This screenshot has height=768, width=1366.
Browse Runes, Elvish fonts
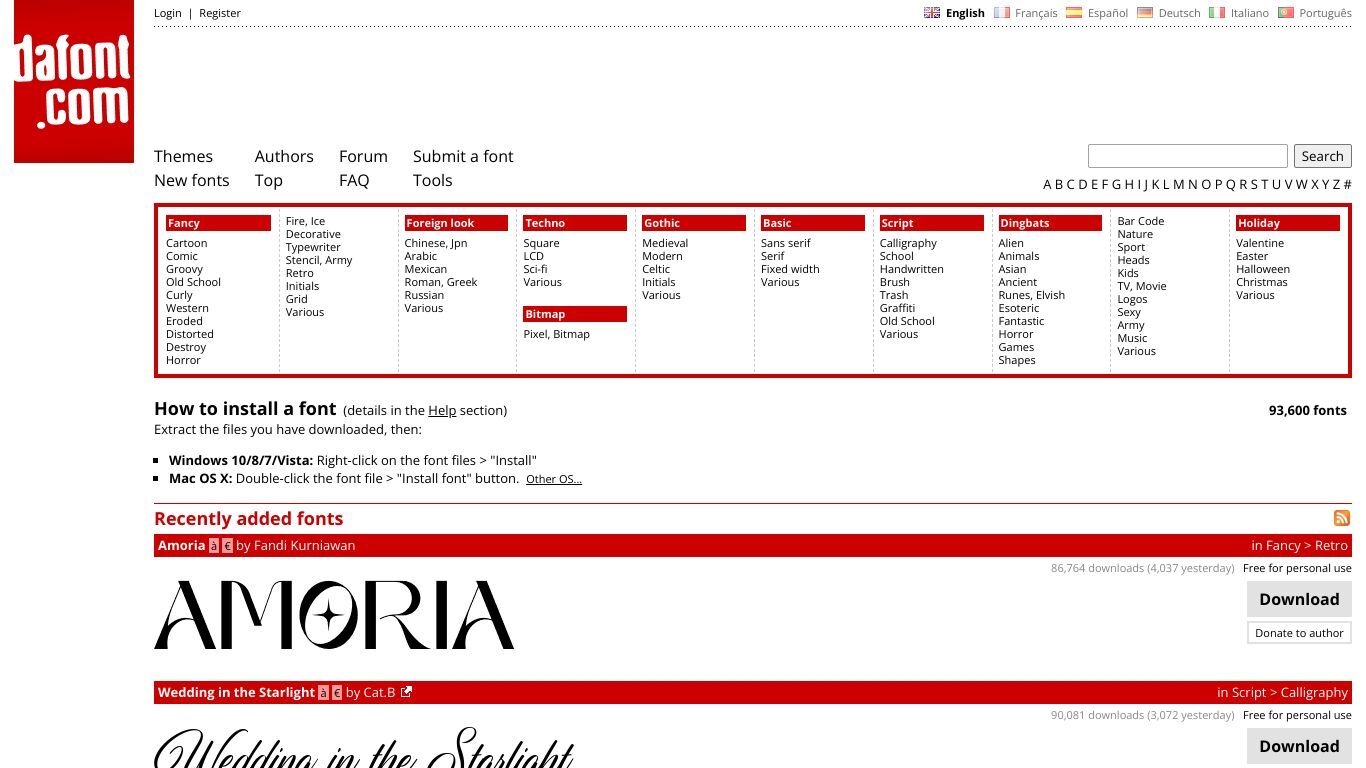coord(1032,295)
